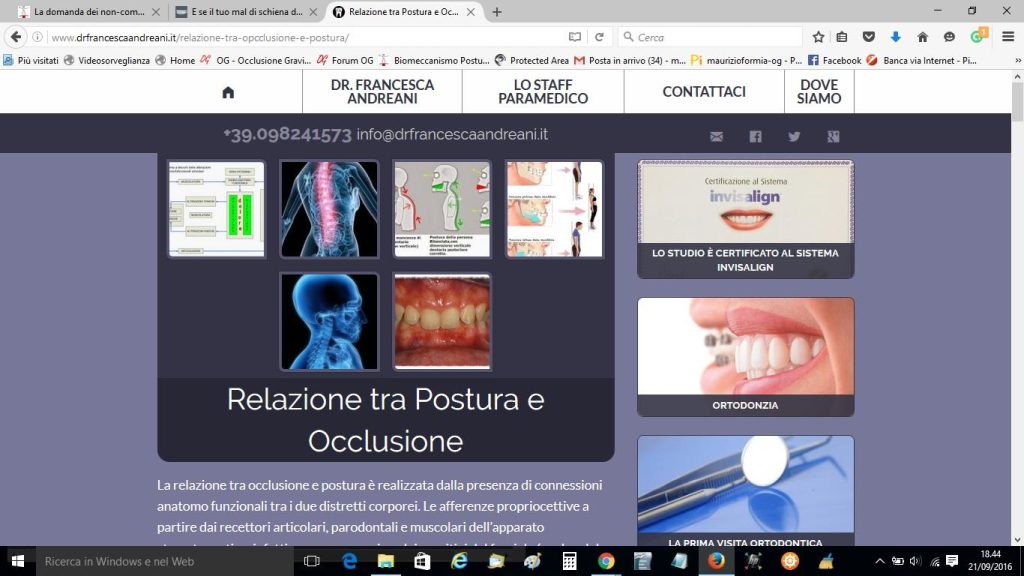The height and width of the screenshot is (576, 1024).
Task: Click the ORTODONZIA sidebar card
Action: [746, 356]
